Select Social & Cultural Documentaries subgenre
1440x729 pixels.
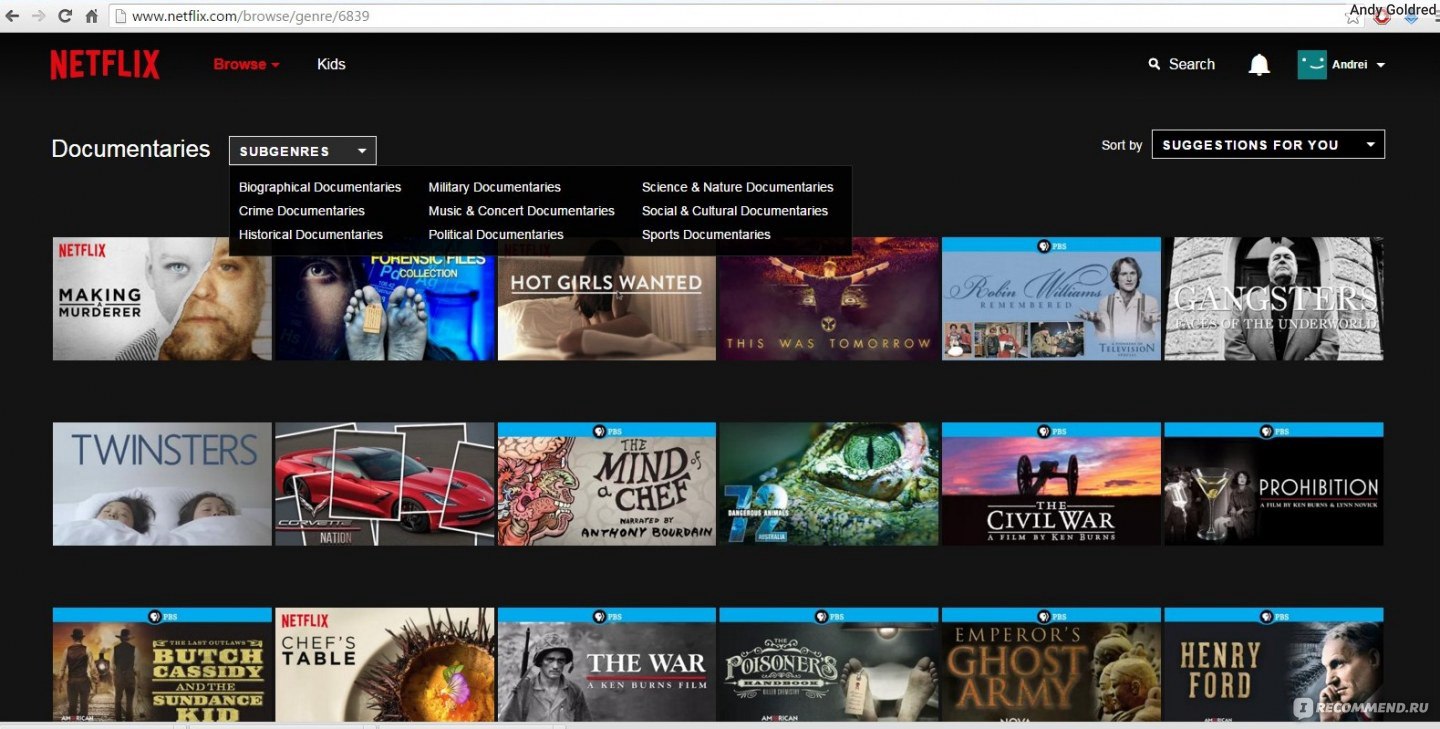pyautogui.click(x=735, y=211)
